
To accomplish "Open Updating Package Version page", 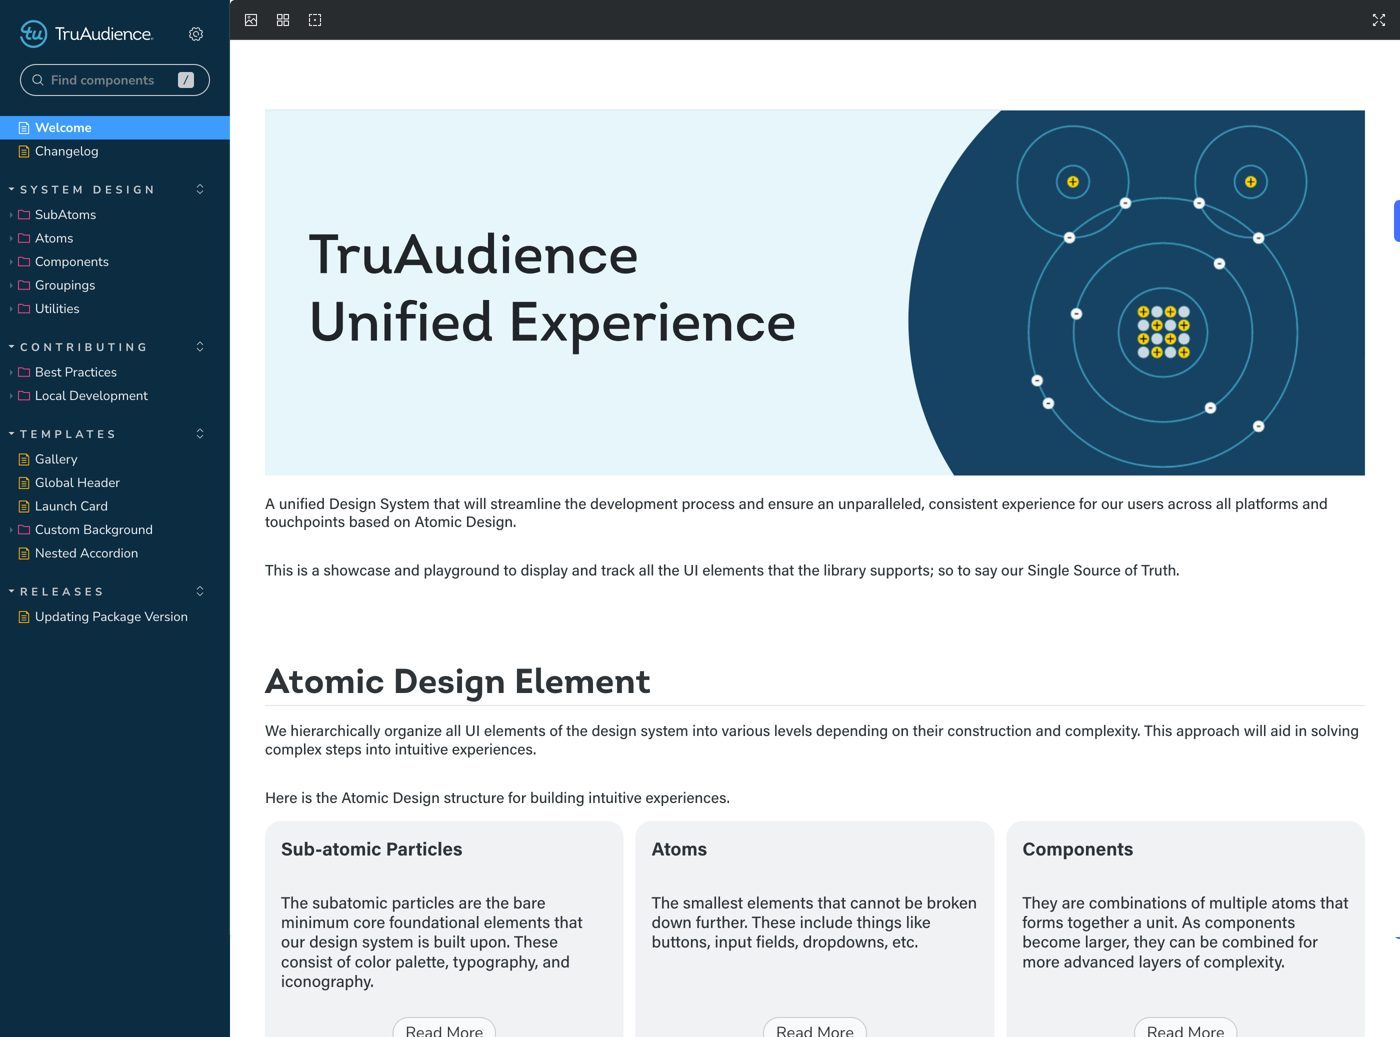I will pyautogui.click(x=111, y=617).
